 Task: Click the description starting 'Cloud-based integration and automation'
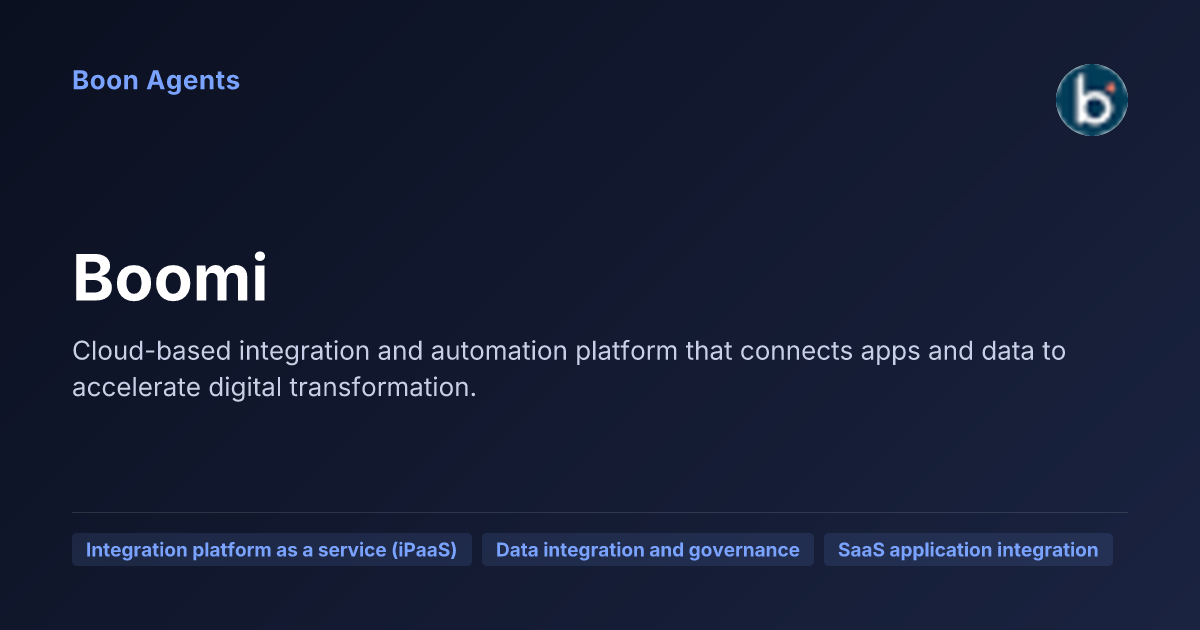(569, 369)
